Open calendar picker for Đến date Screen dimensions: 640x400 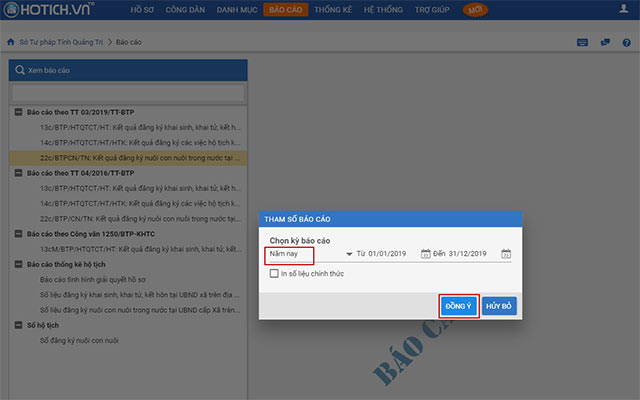(x=506, y=253)
